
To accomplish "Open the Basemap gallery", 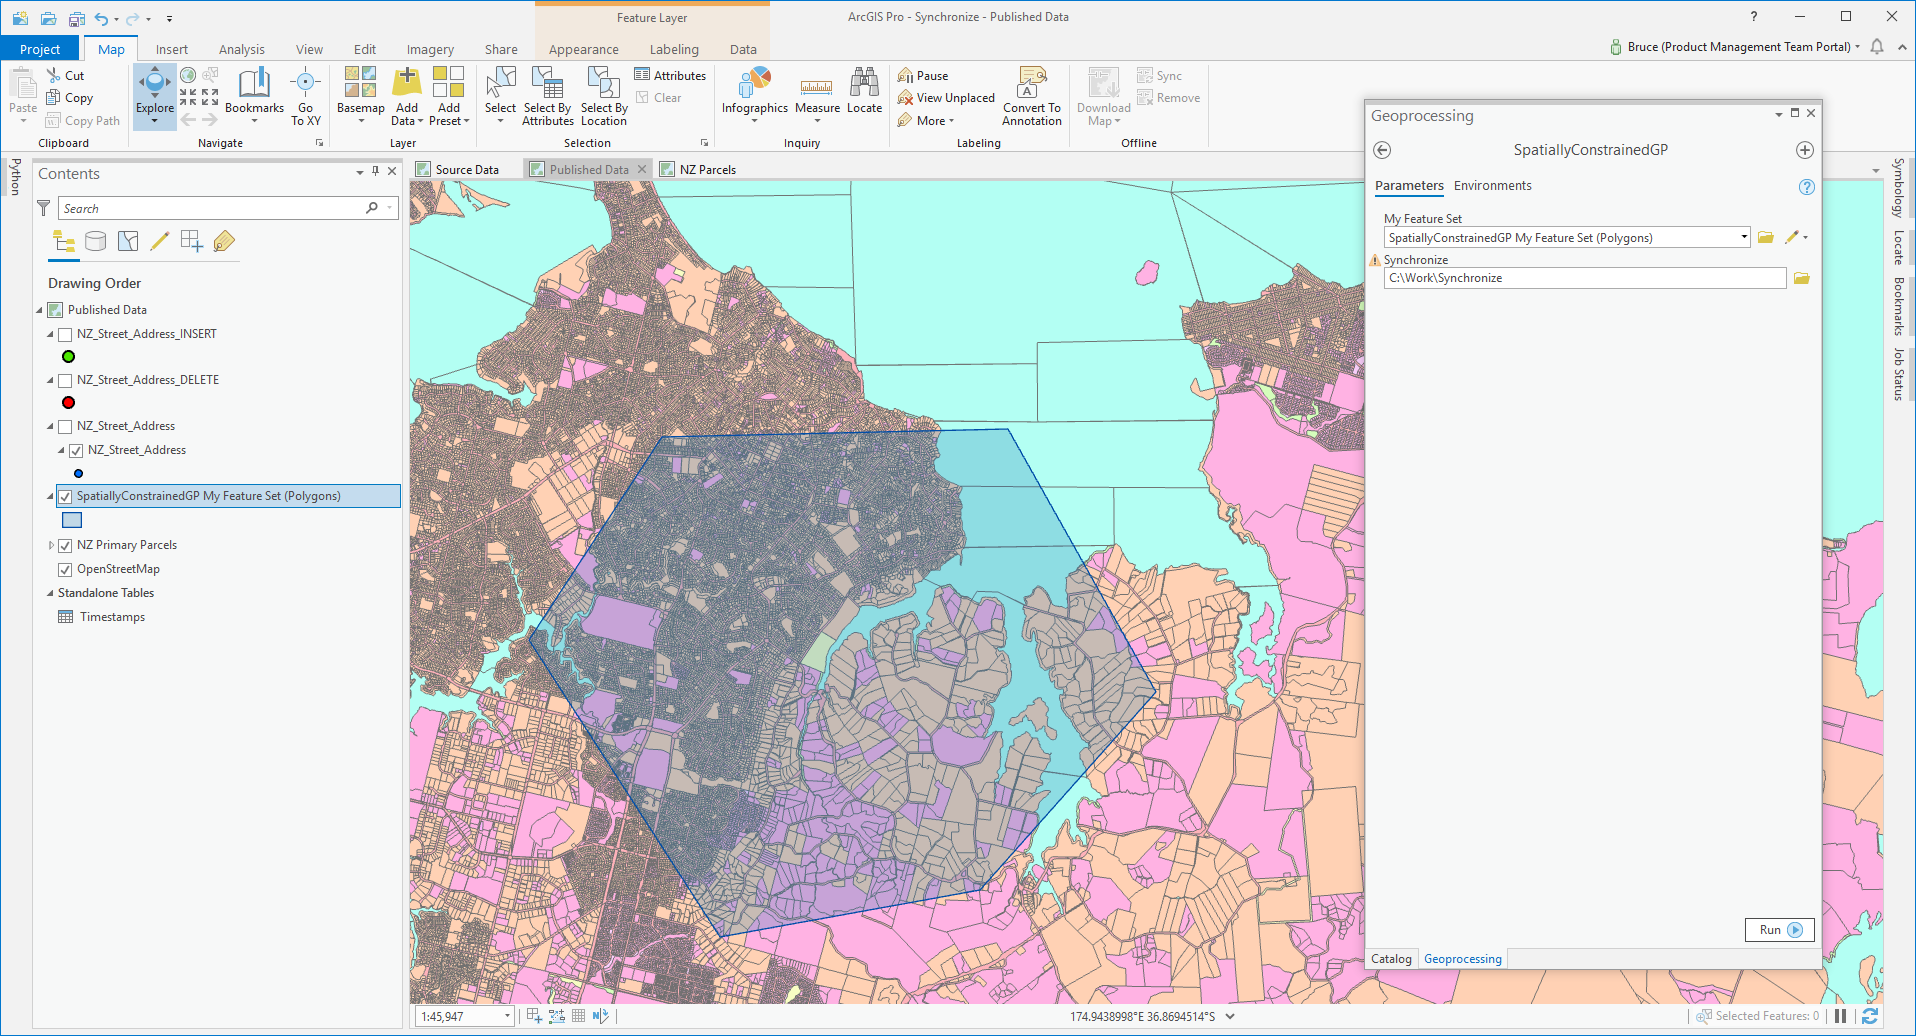I will click(361, 96).
